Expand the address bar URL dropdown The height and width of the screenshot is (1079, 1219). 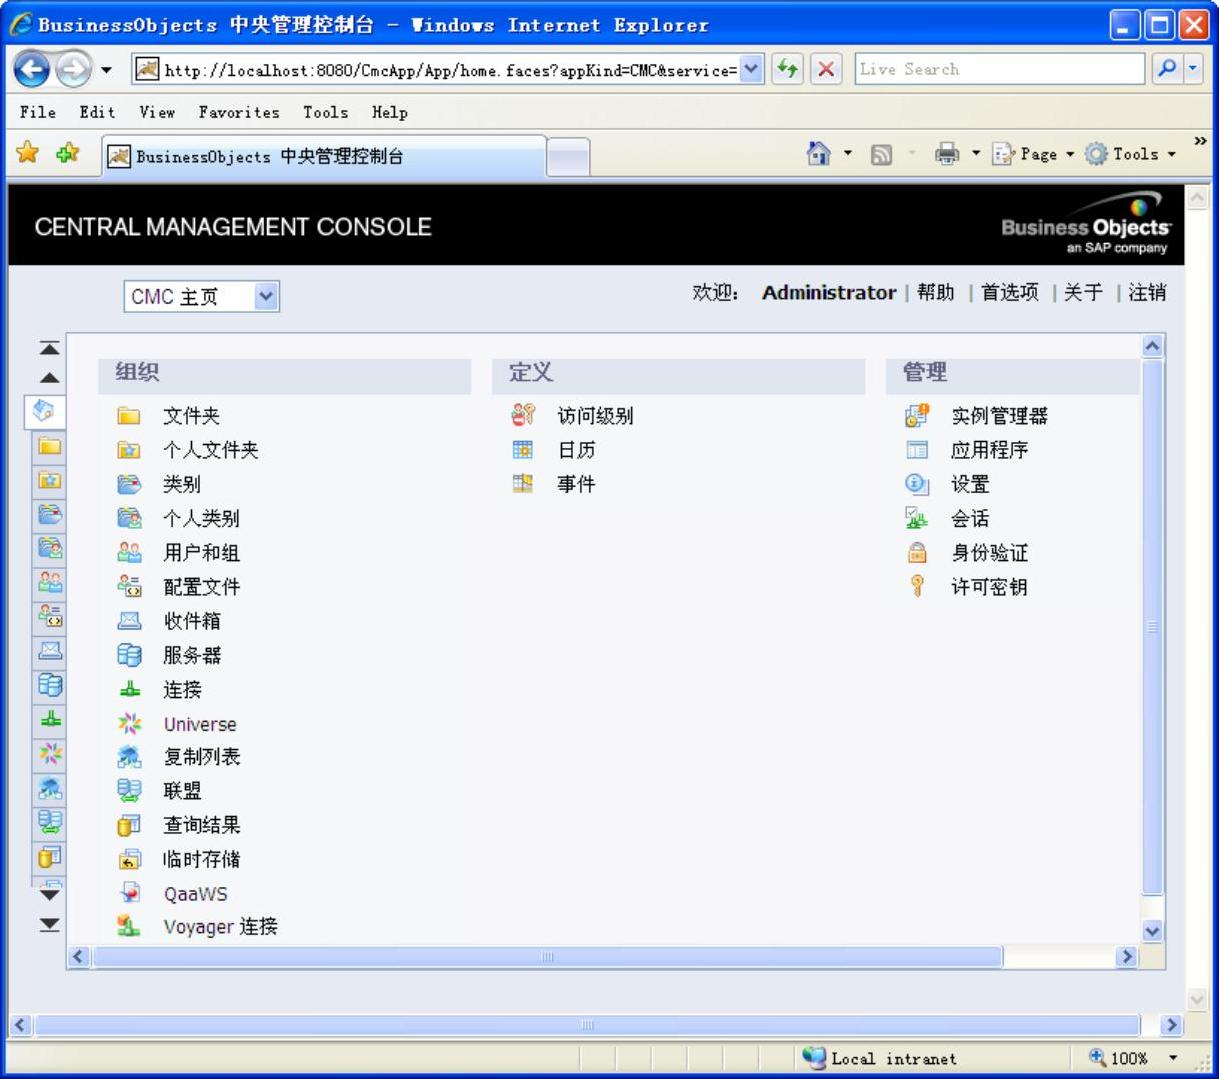(752, 69)
